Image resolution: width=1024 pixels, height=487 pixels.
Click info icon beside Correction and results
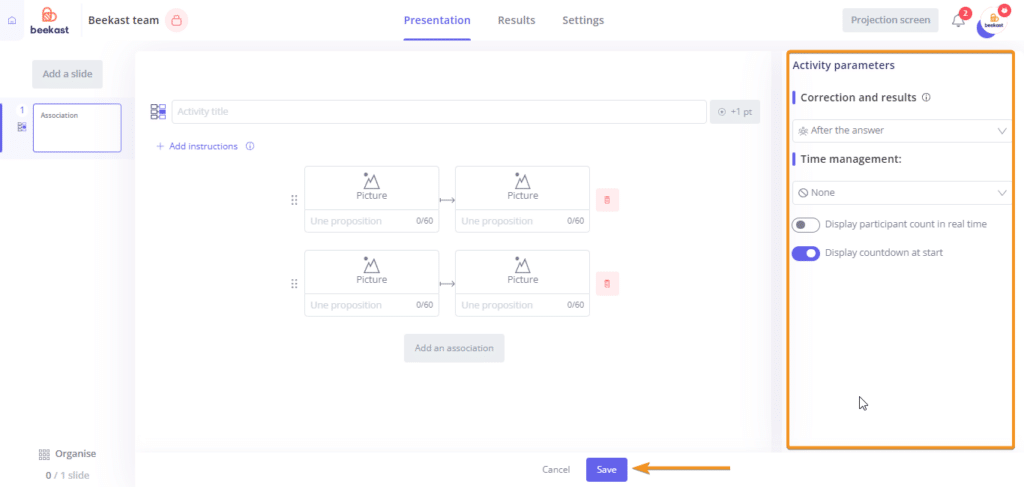[x=926, y=97]
